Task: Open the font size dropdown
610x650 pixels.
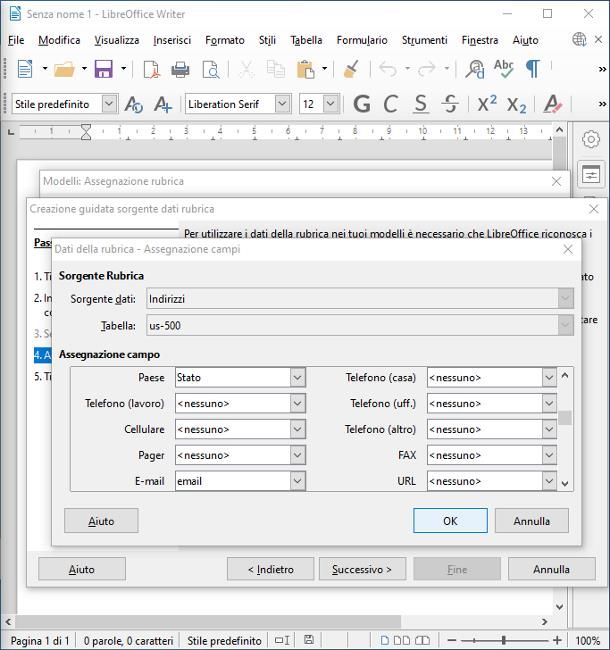Action: coord(330,104)
